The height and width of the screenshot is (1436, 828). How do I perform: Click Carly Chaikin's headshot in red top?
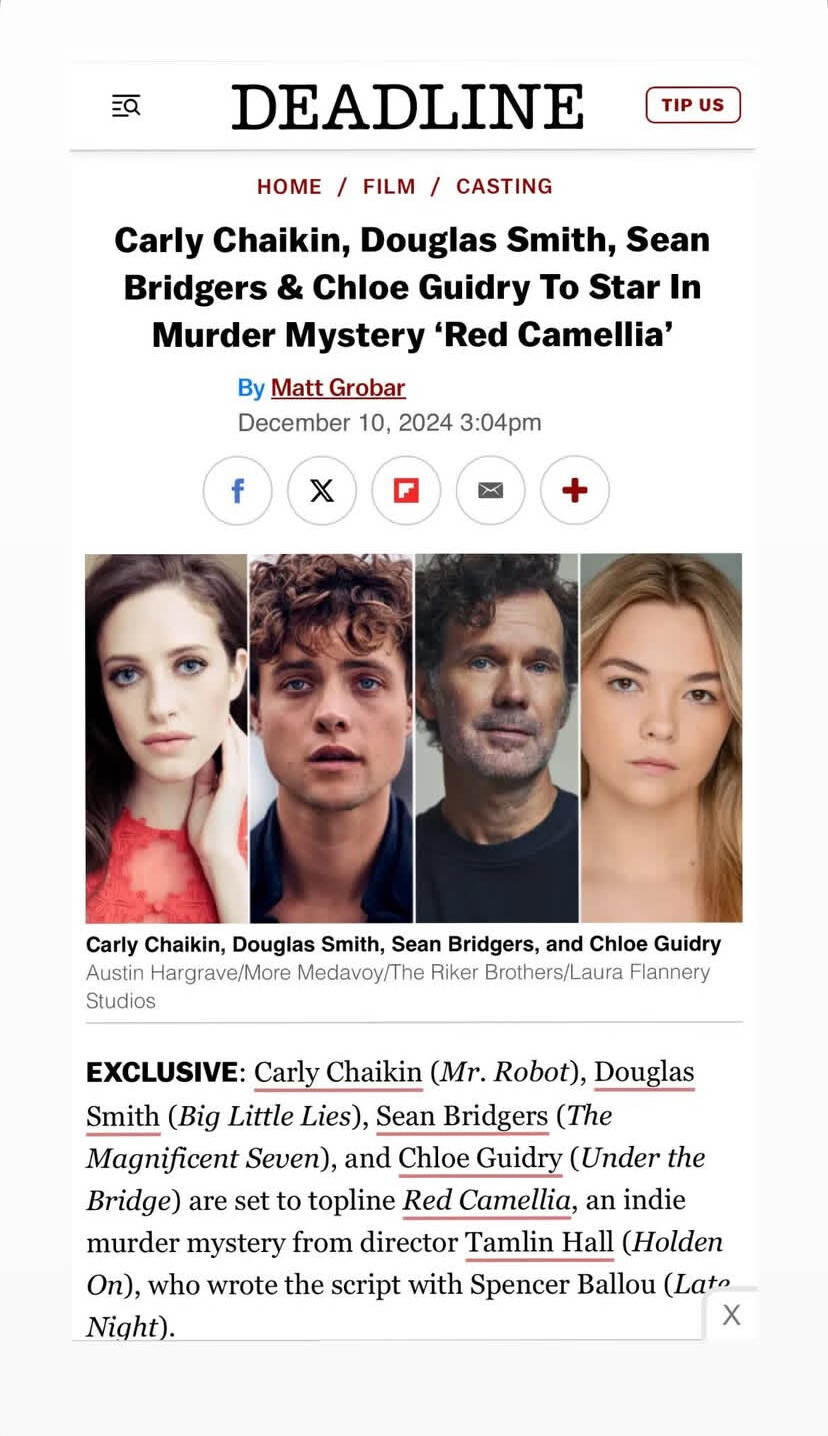(166, 738)
